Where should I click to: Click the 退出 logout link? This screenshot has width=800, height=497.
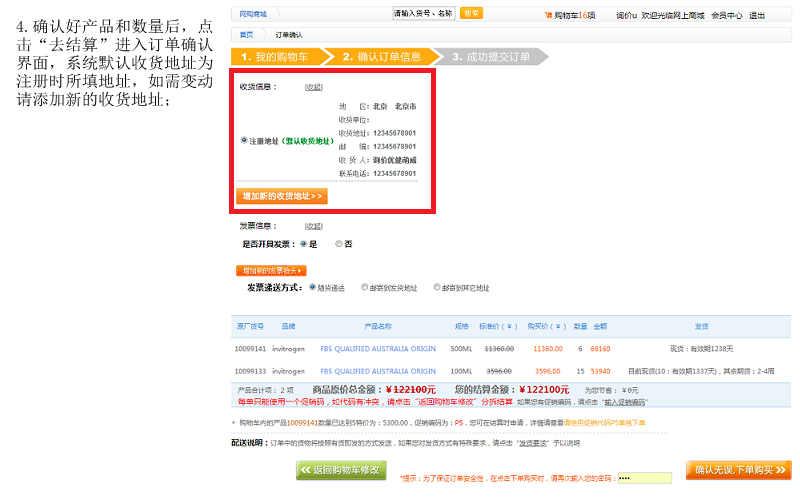point(757,15)
